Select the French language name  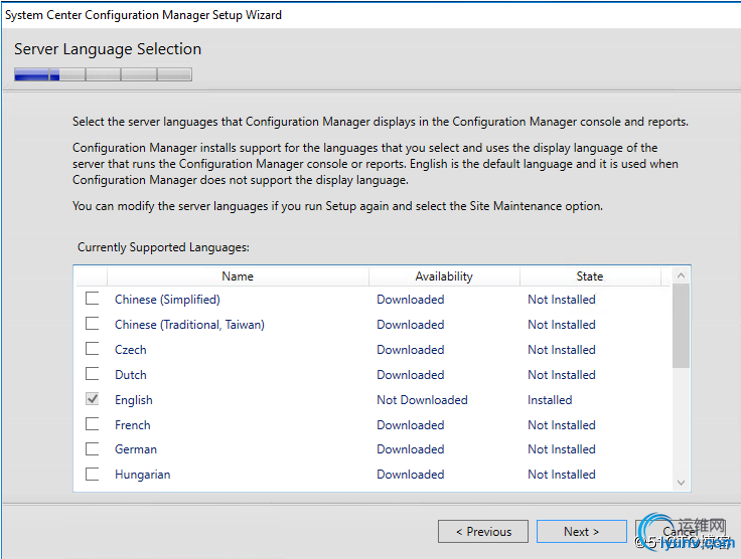[132, 425]
